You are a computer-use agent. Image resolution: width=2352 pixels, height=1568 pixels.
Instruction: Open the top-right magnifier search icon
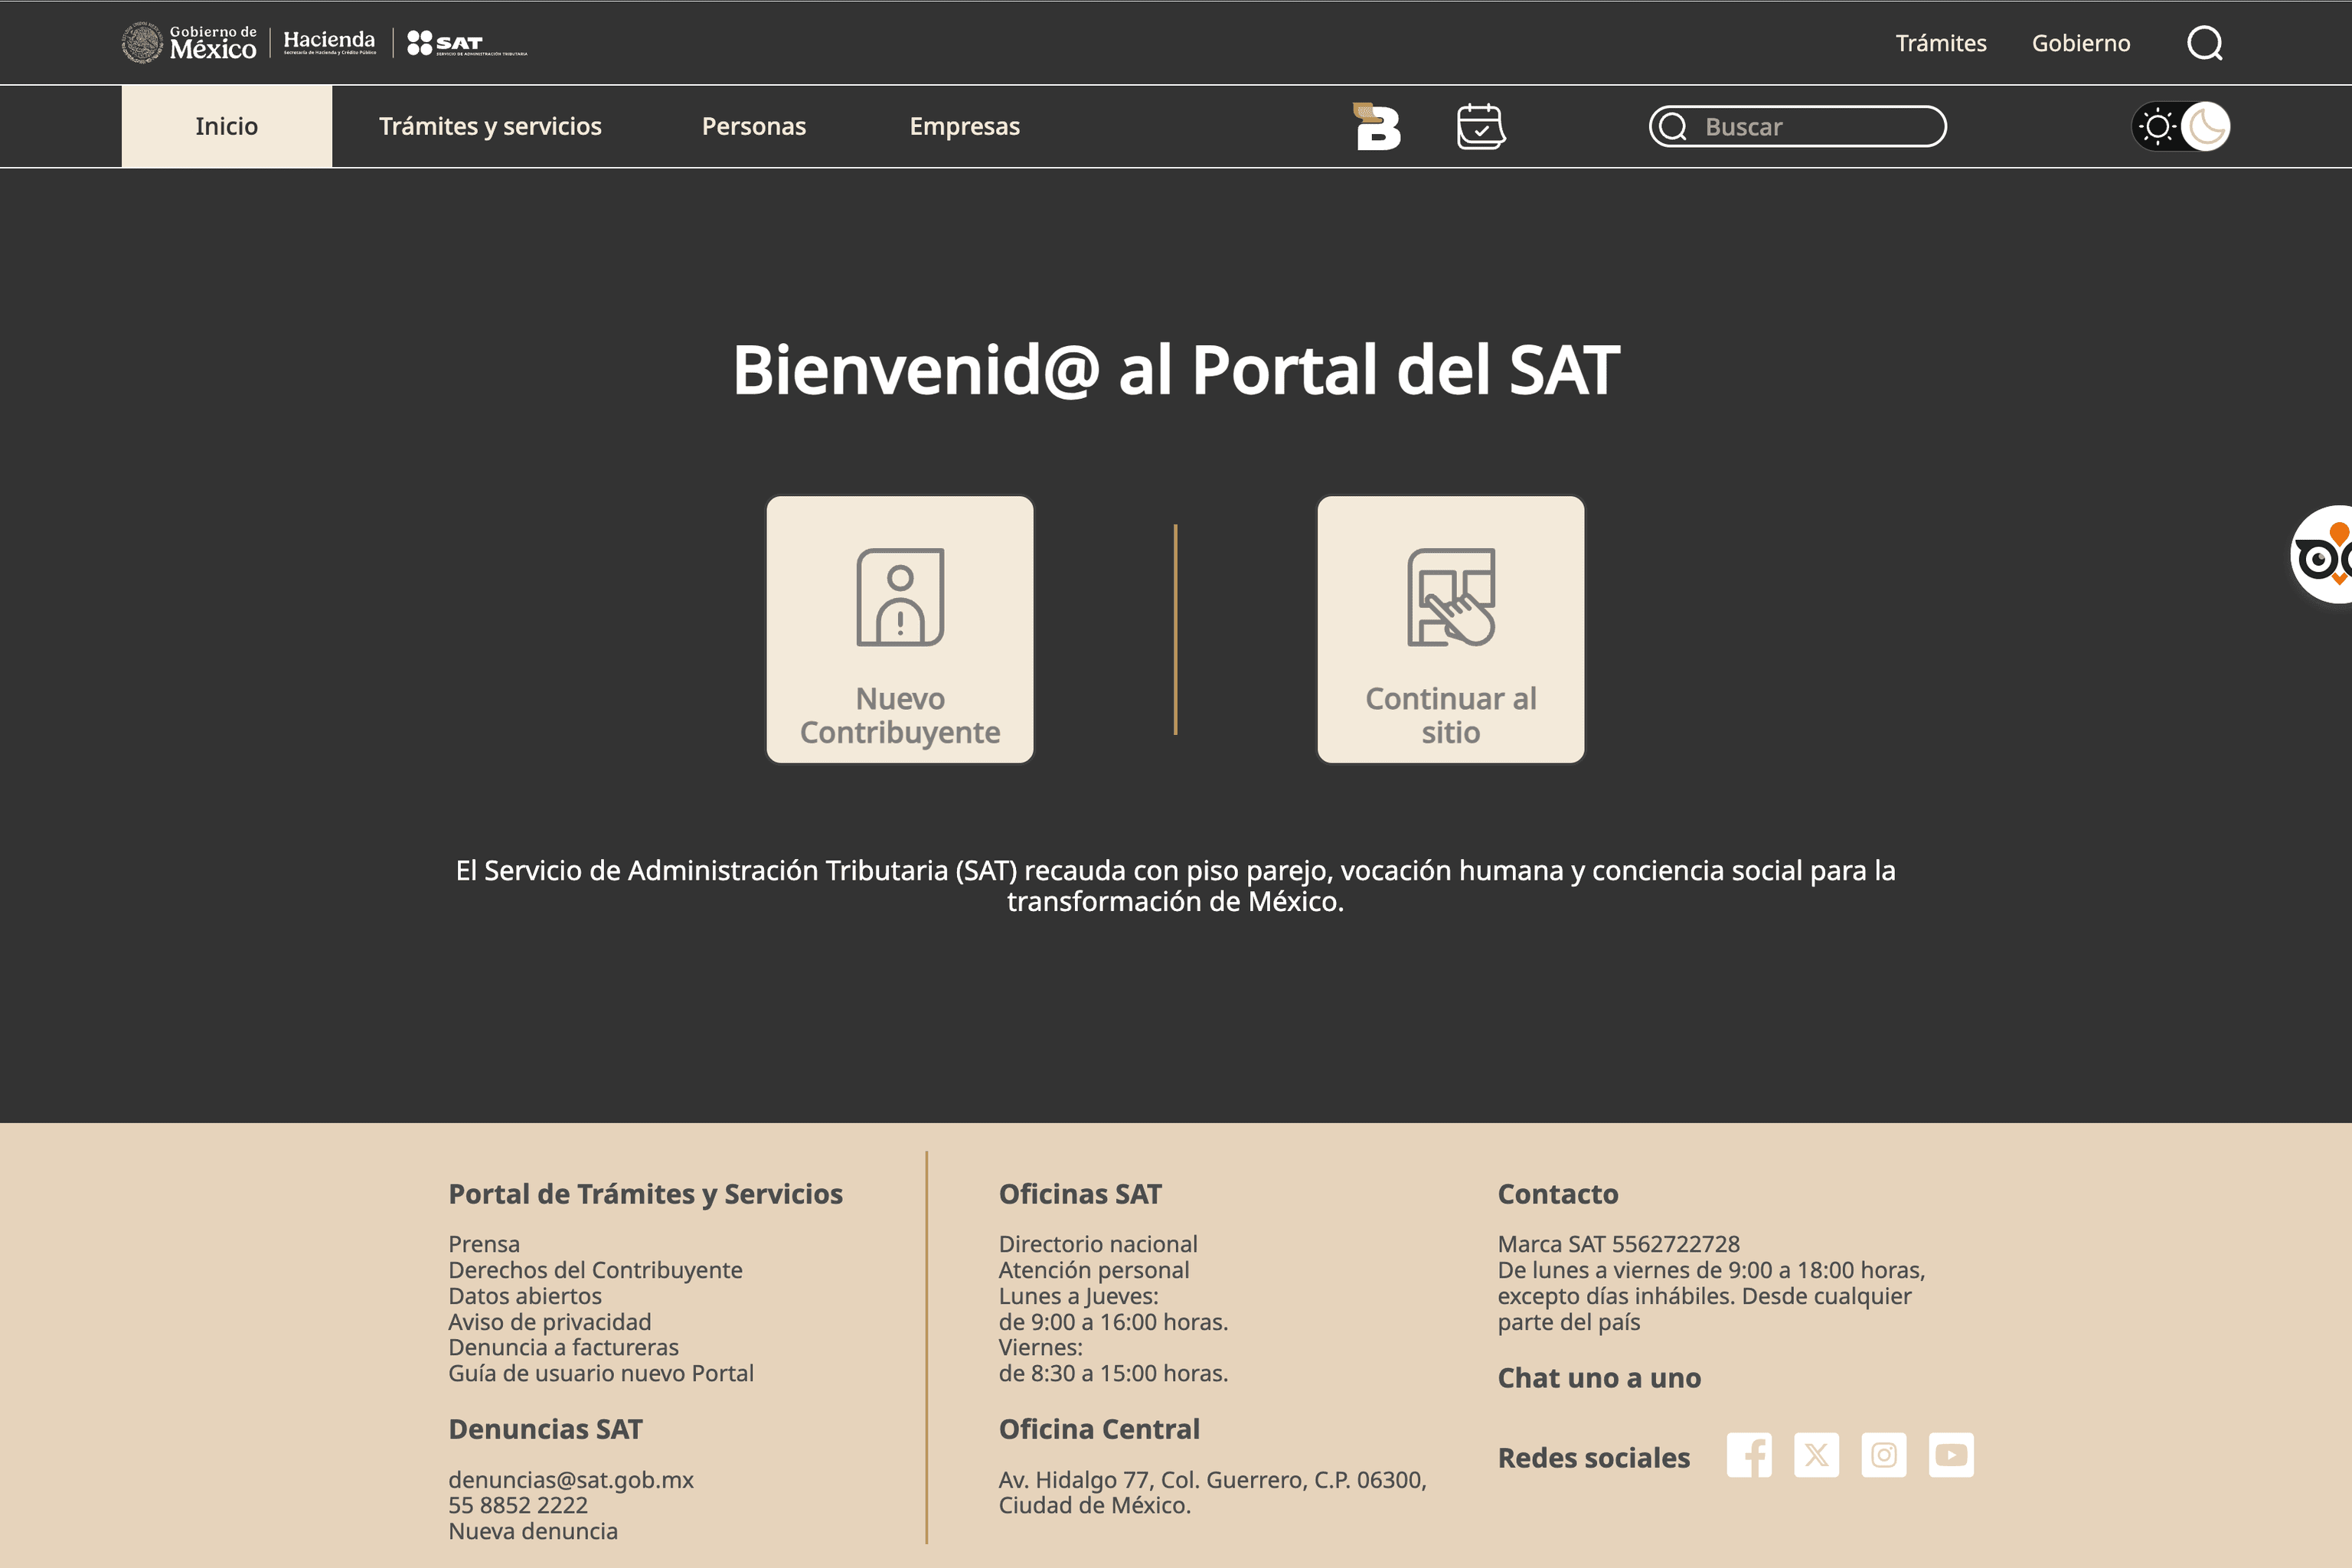pyautogui.click(x=2205, y=43)
